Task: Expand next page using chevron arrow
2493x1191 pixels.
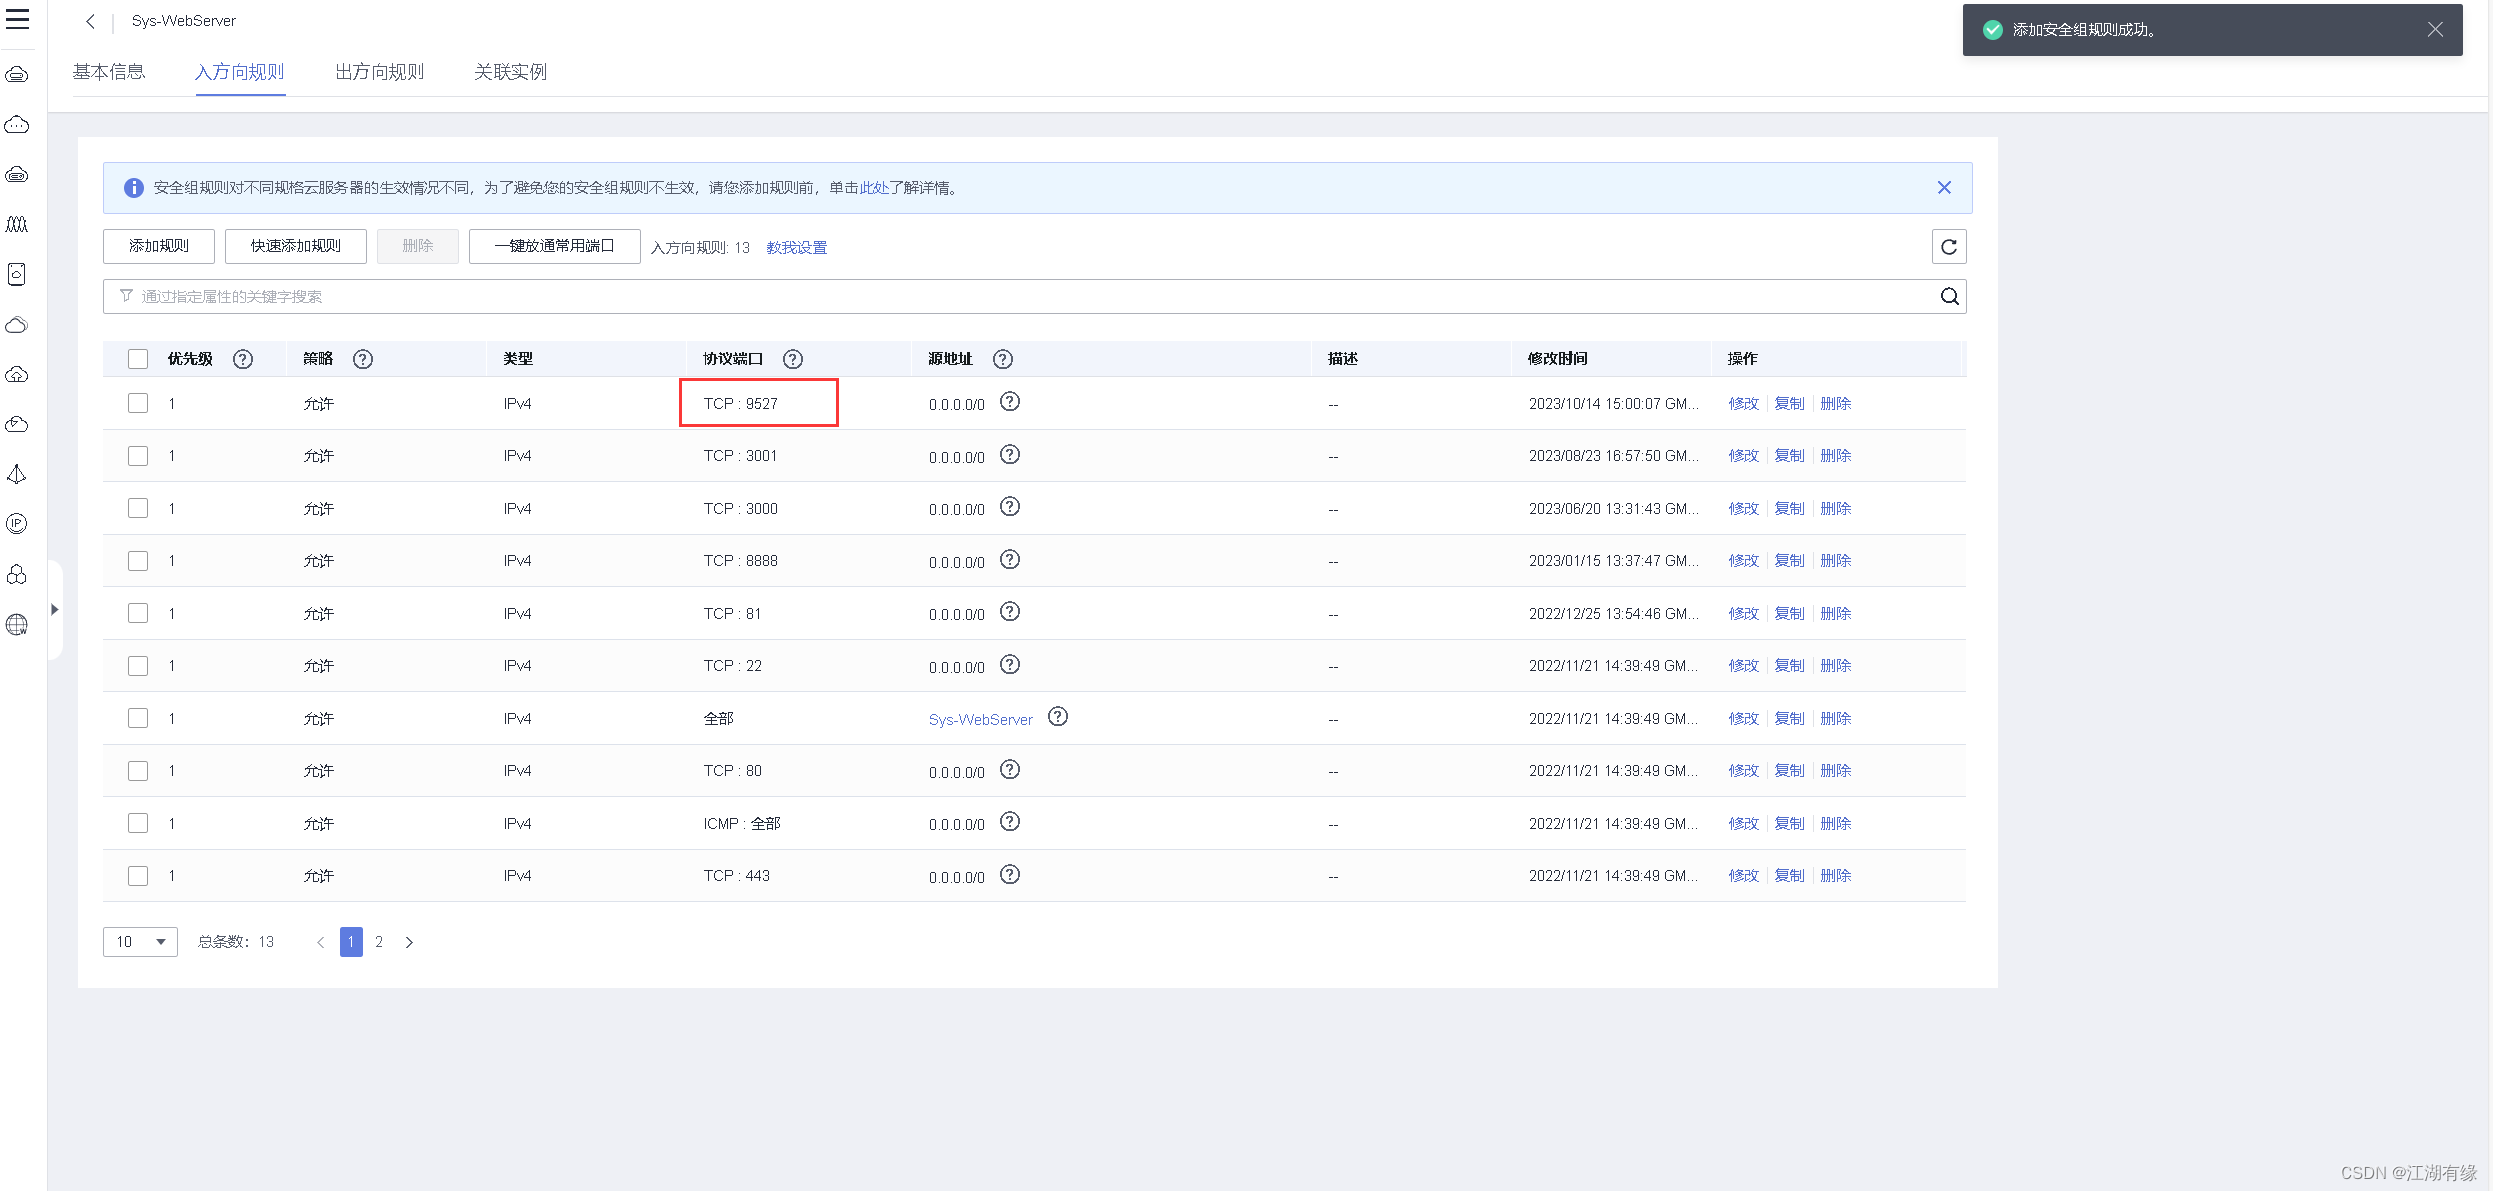Action: coord(409,943)
